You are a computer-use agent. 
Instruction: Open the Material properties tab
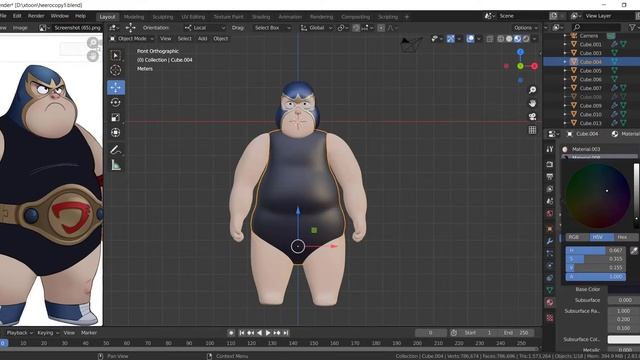[x=550, y=302]
